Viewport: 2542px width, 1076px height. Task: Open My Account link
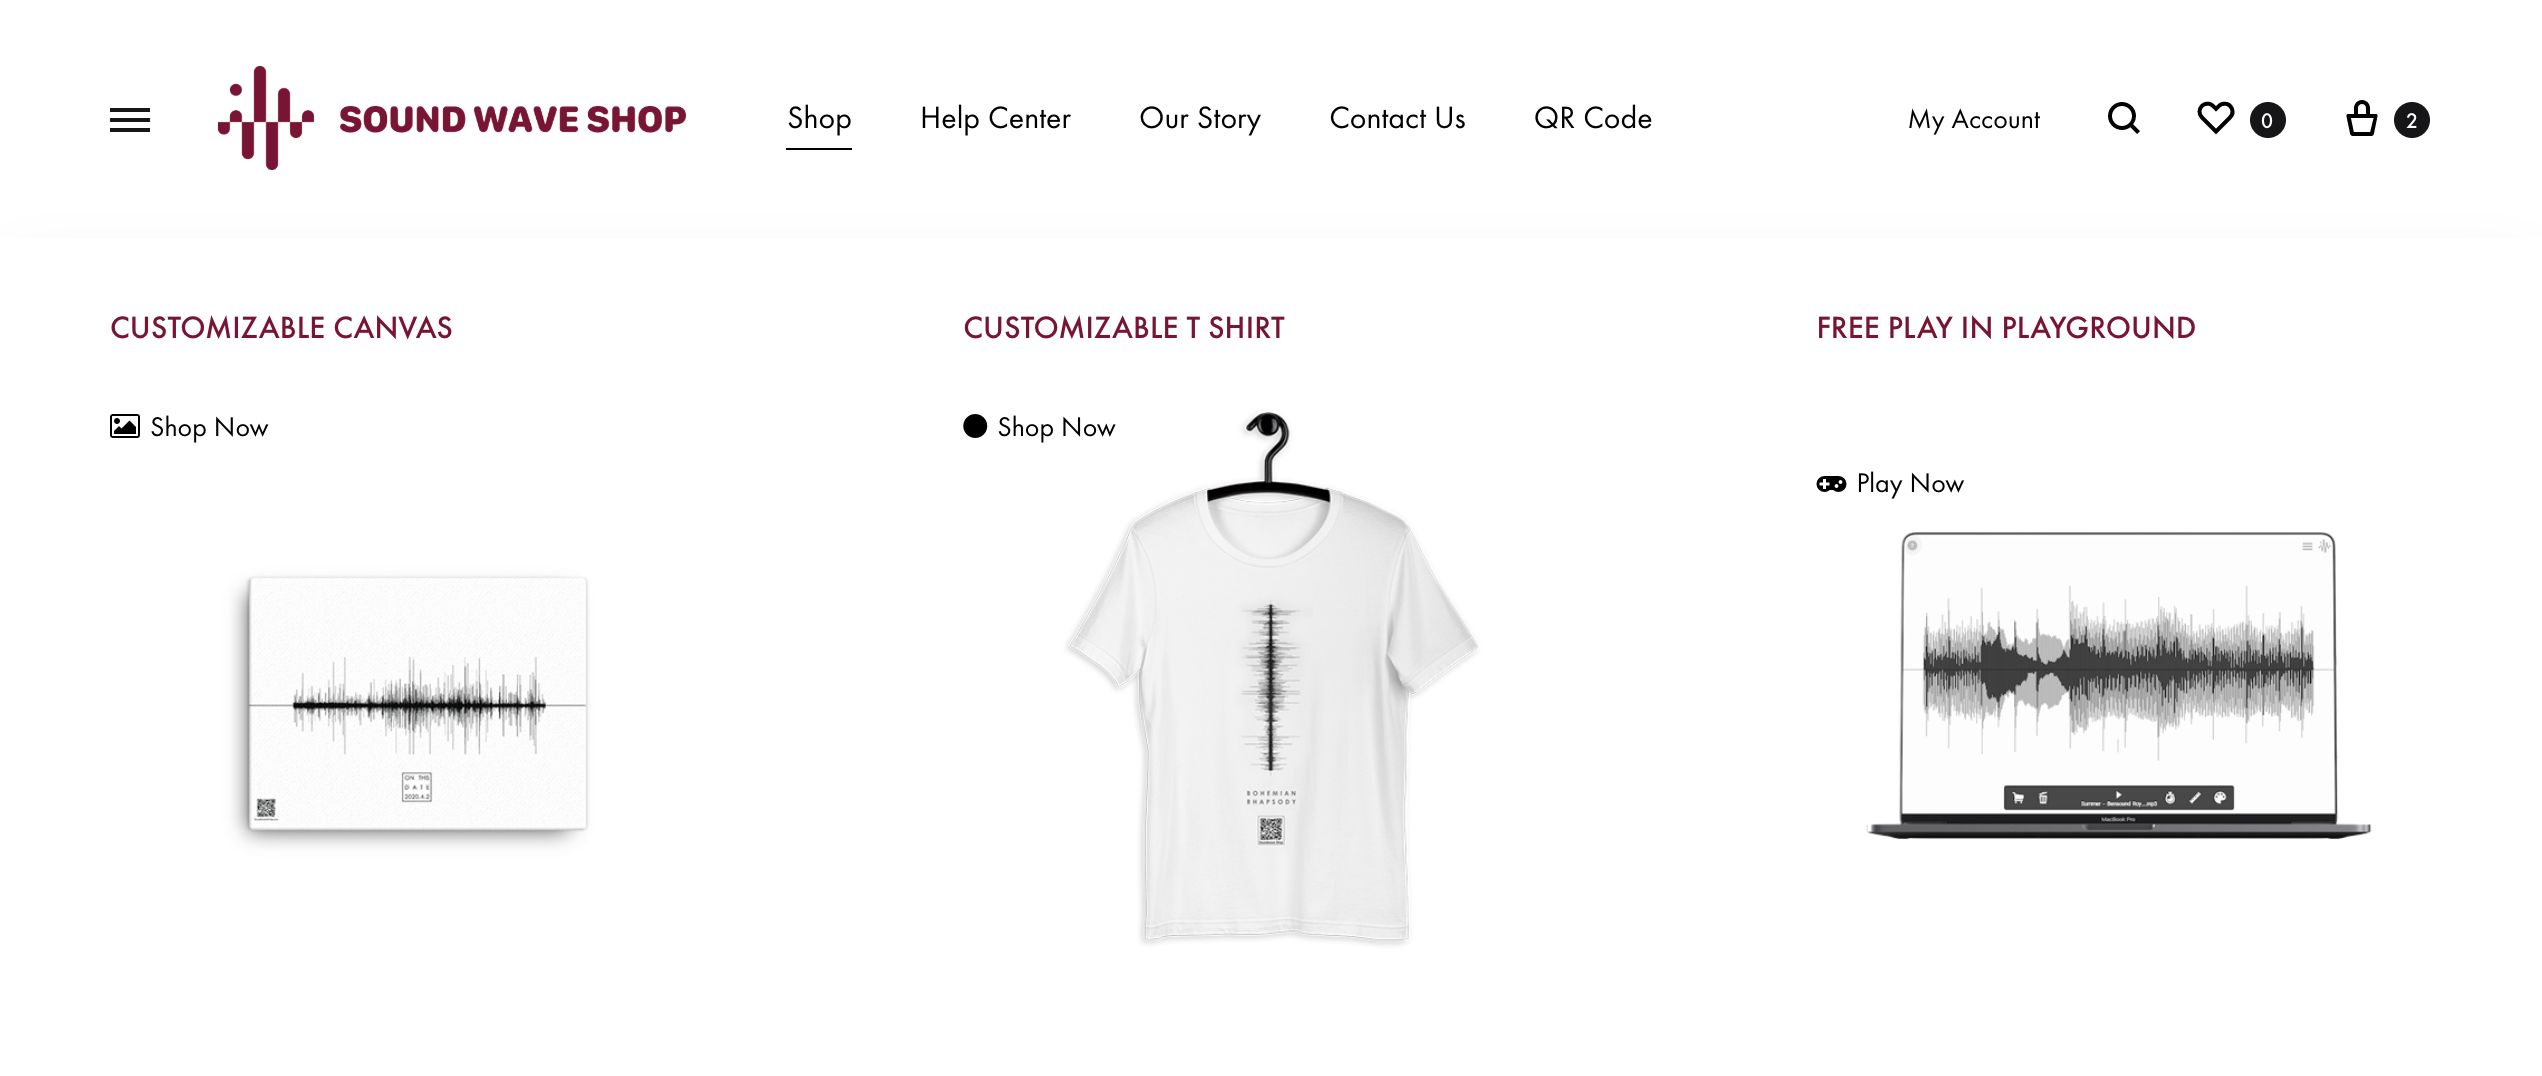click(1973, 119)
